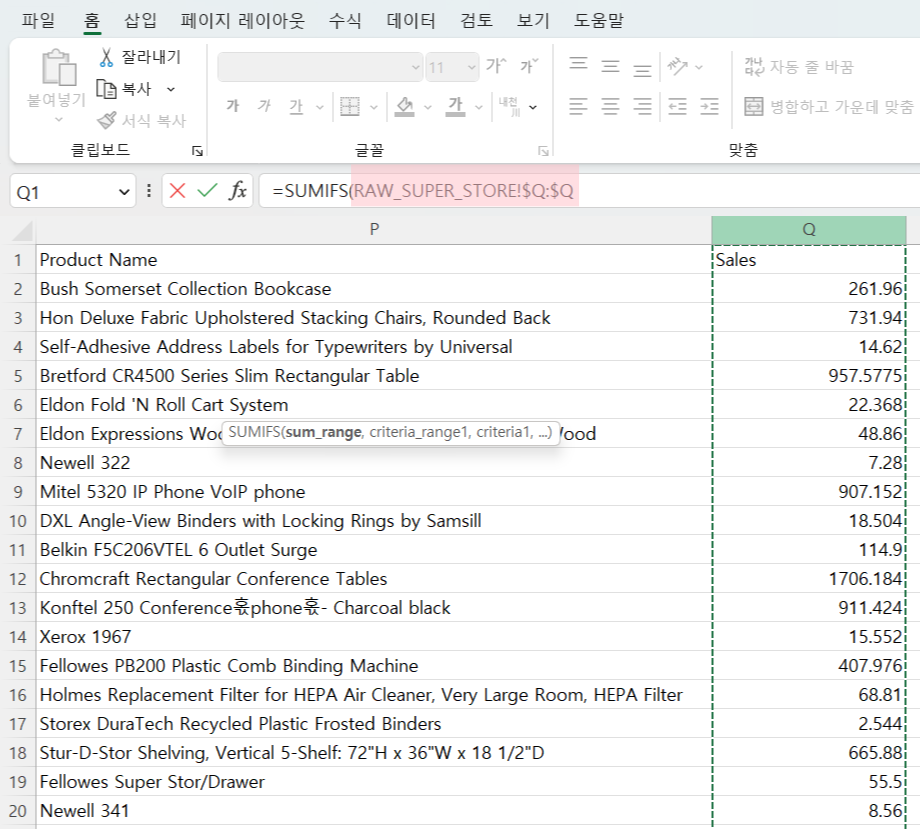Open the Name Box Q1 dropdown
Image resolution: width=920 pixels, height=829 pixels.
tap(124, 192)
